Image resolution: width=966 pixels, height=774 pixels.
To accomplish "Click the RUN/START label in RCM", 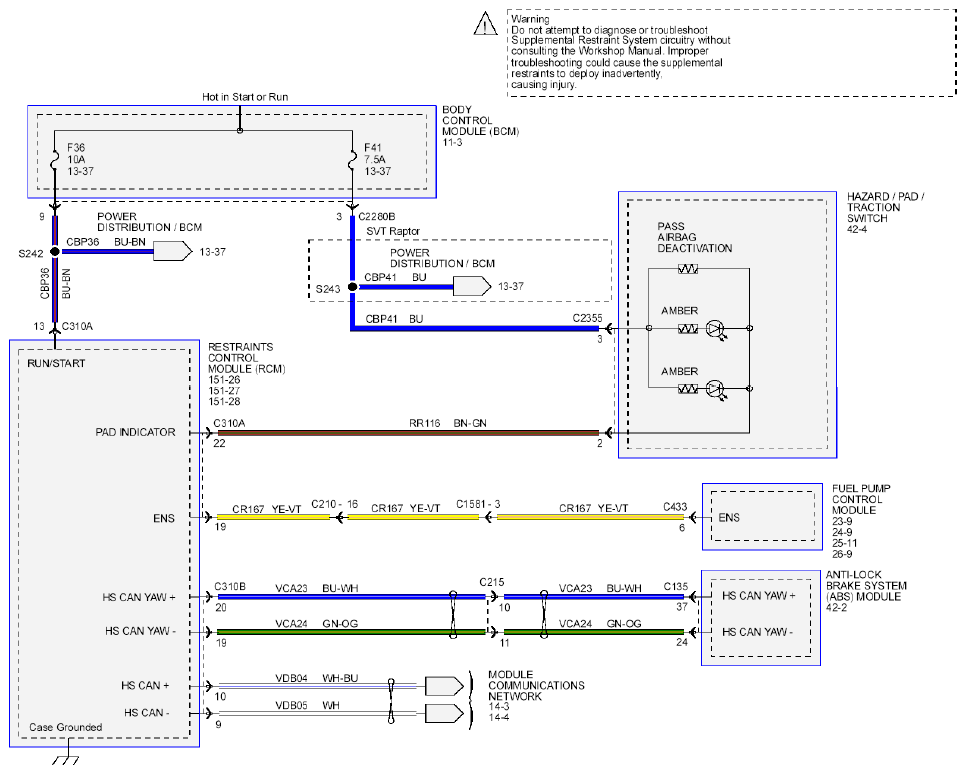I will click(56, 363).
